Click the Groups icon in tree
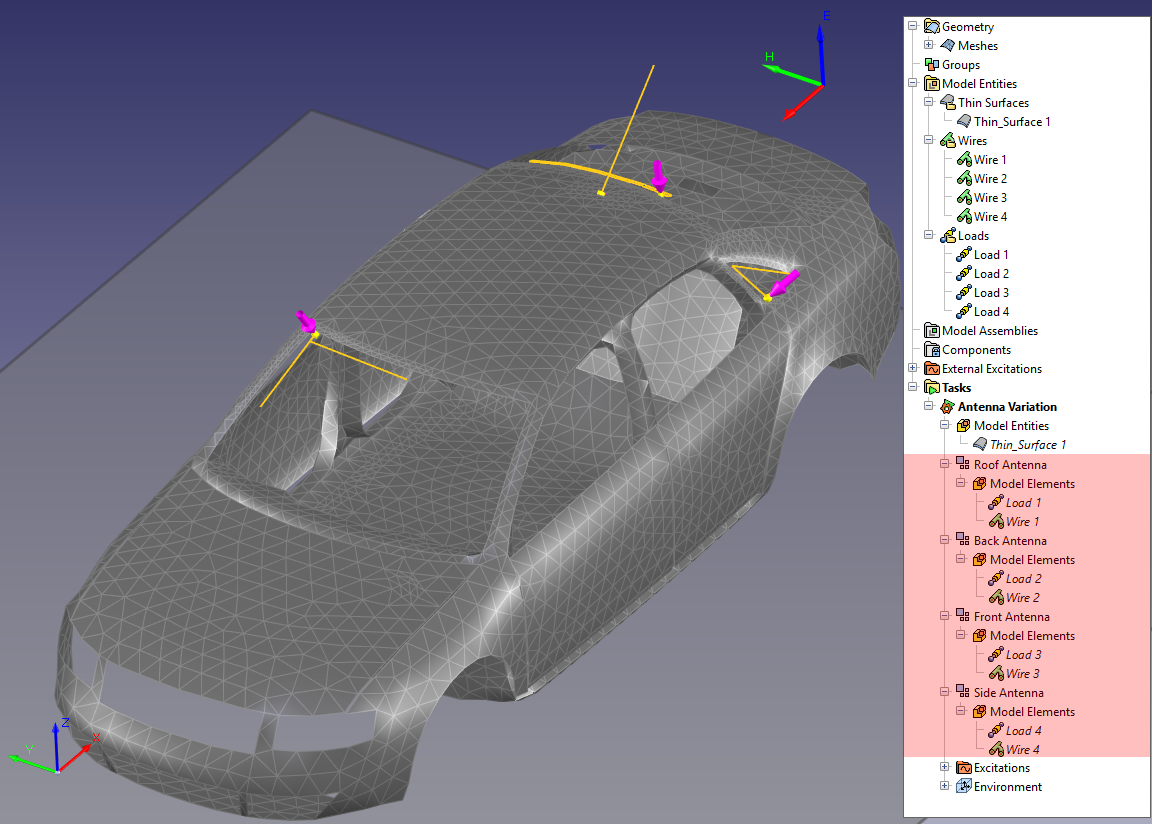1152x824 pixels. (932, 65)
